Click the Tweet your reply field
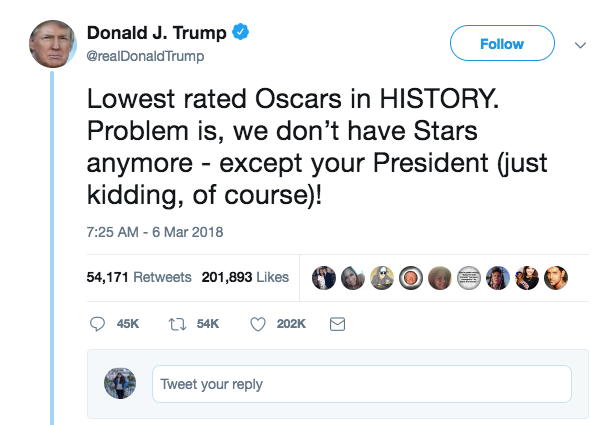This screenshot has width=614, height=425. click(361, 384)
